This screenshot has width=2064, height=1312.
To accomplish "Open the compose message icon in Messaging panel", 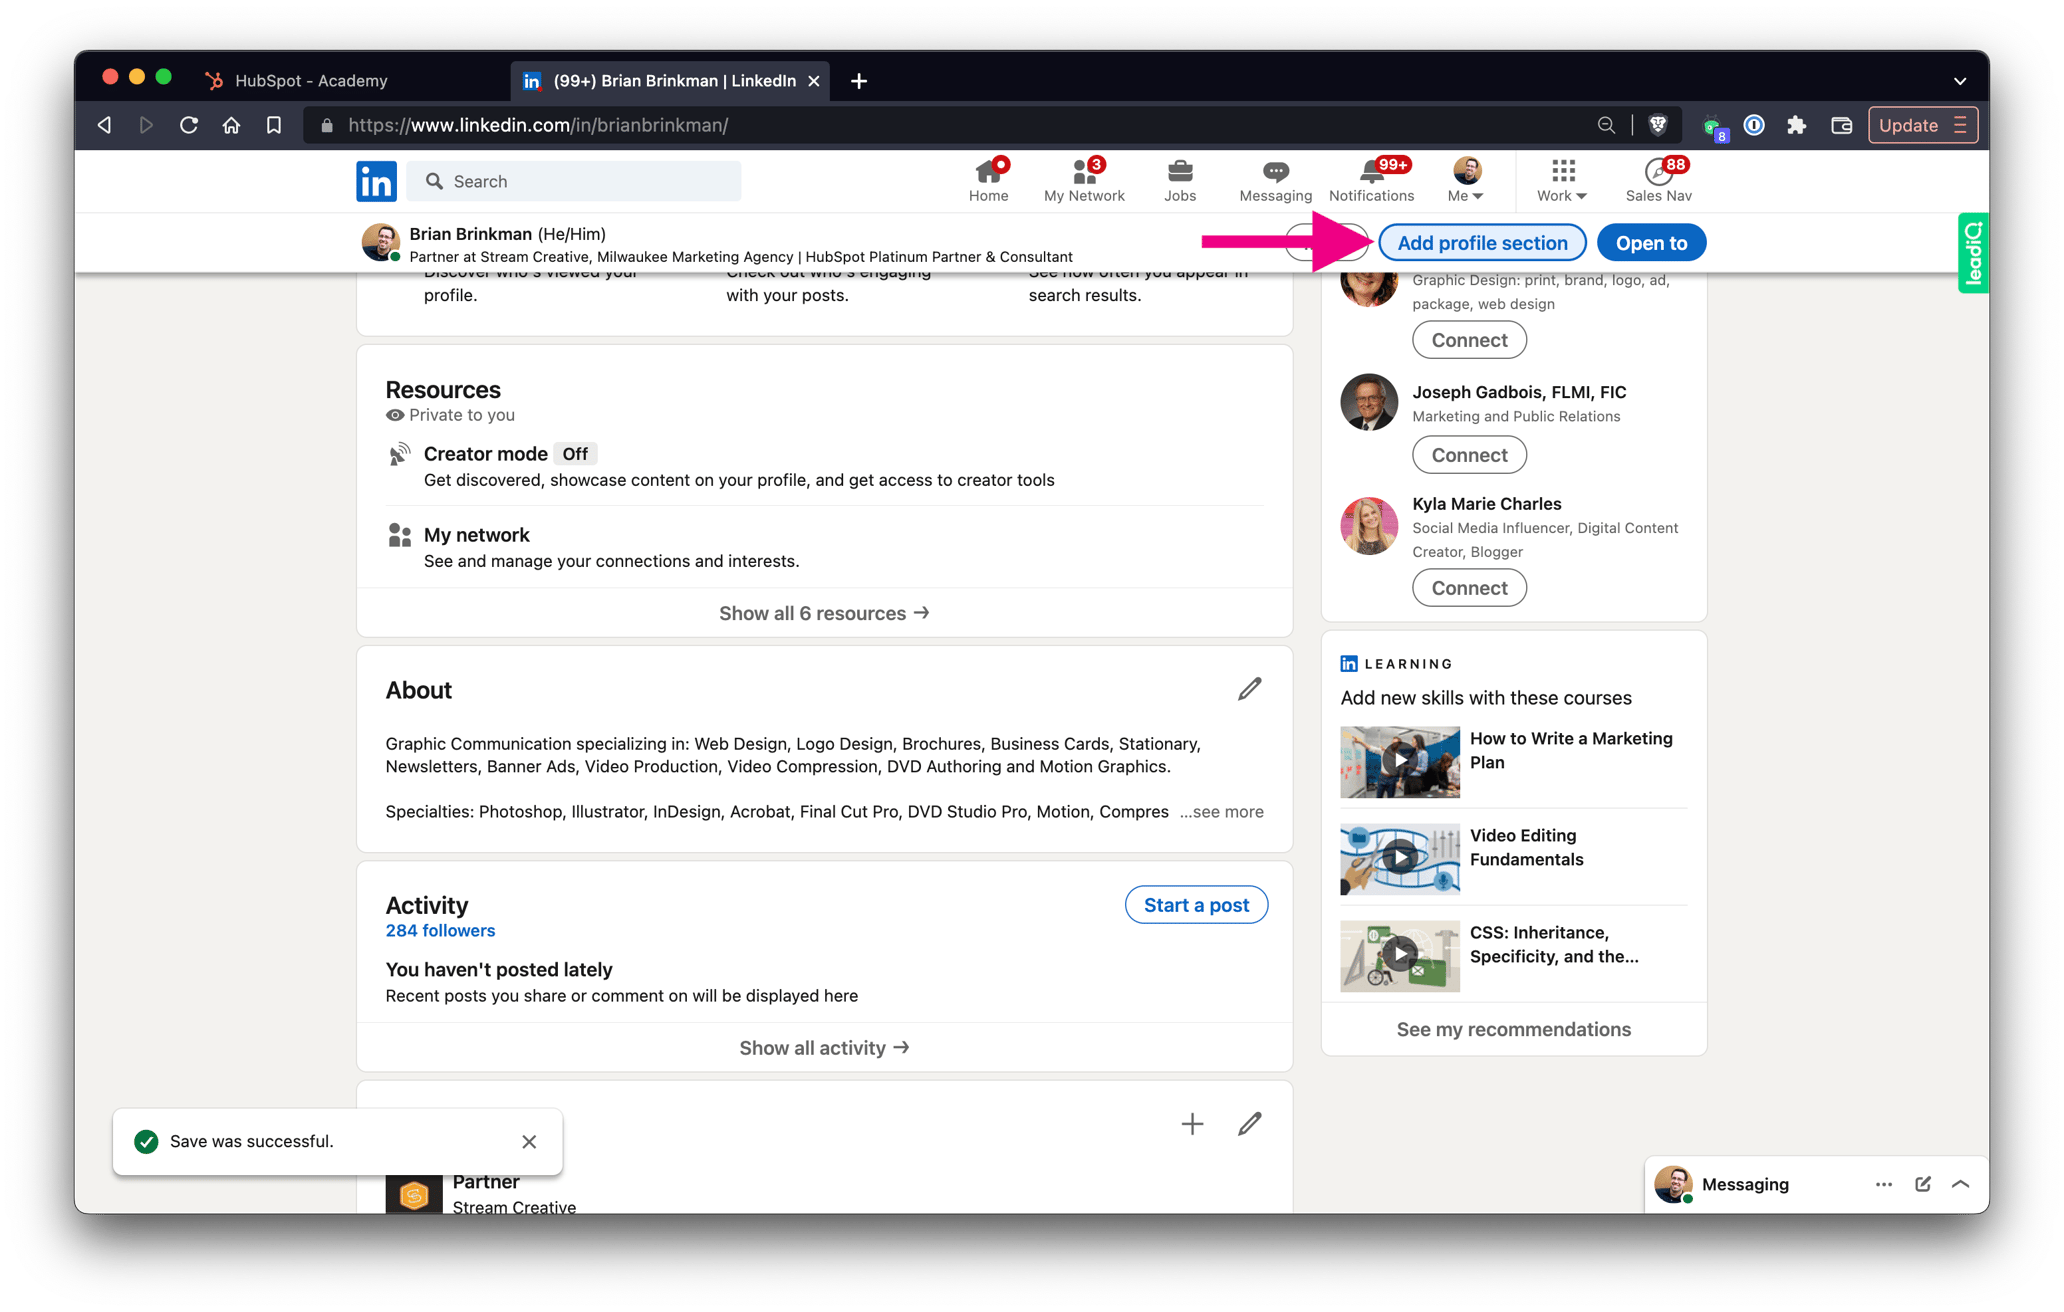I will click(1922, 1184).
